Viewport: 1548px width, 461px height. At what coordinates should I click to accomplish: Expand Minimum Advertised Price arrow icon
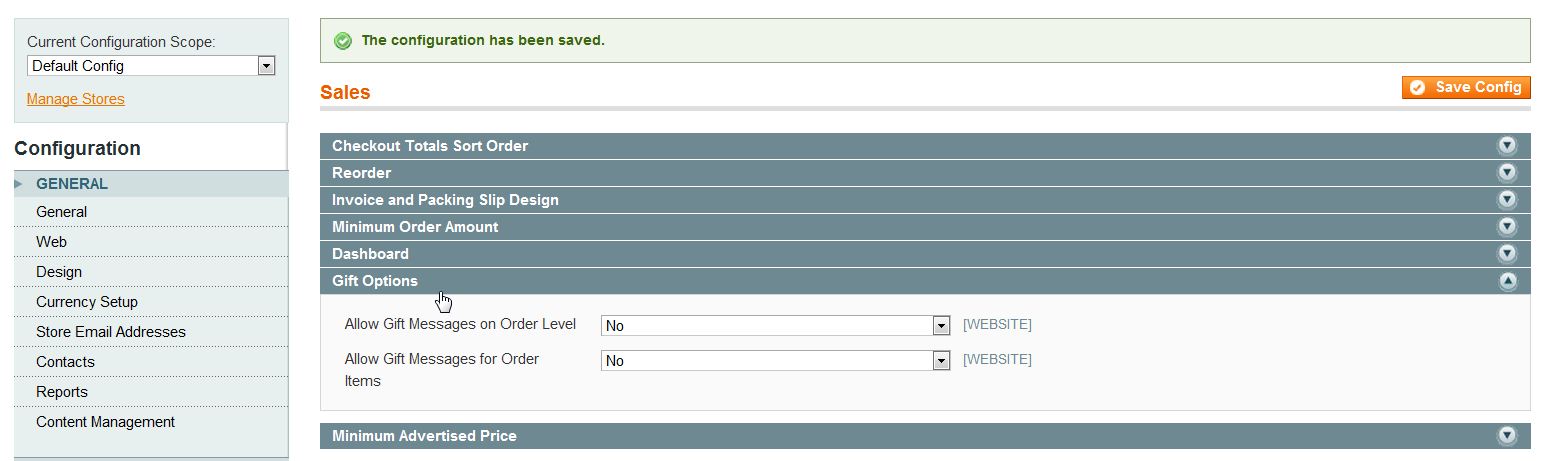(1506, 436)
